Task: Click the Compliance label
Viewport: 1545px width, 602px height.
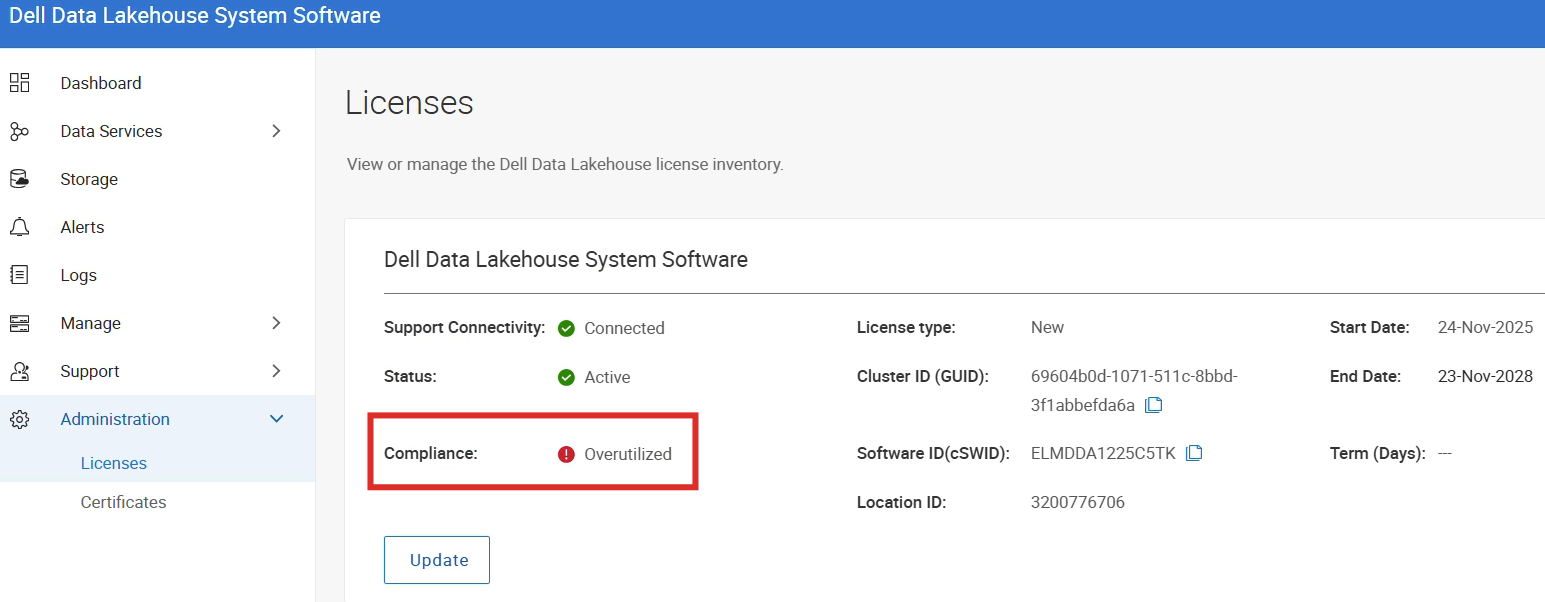Action: coord(431,453)
